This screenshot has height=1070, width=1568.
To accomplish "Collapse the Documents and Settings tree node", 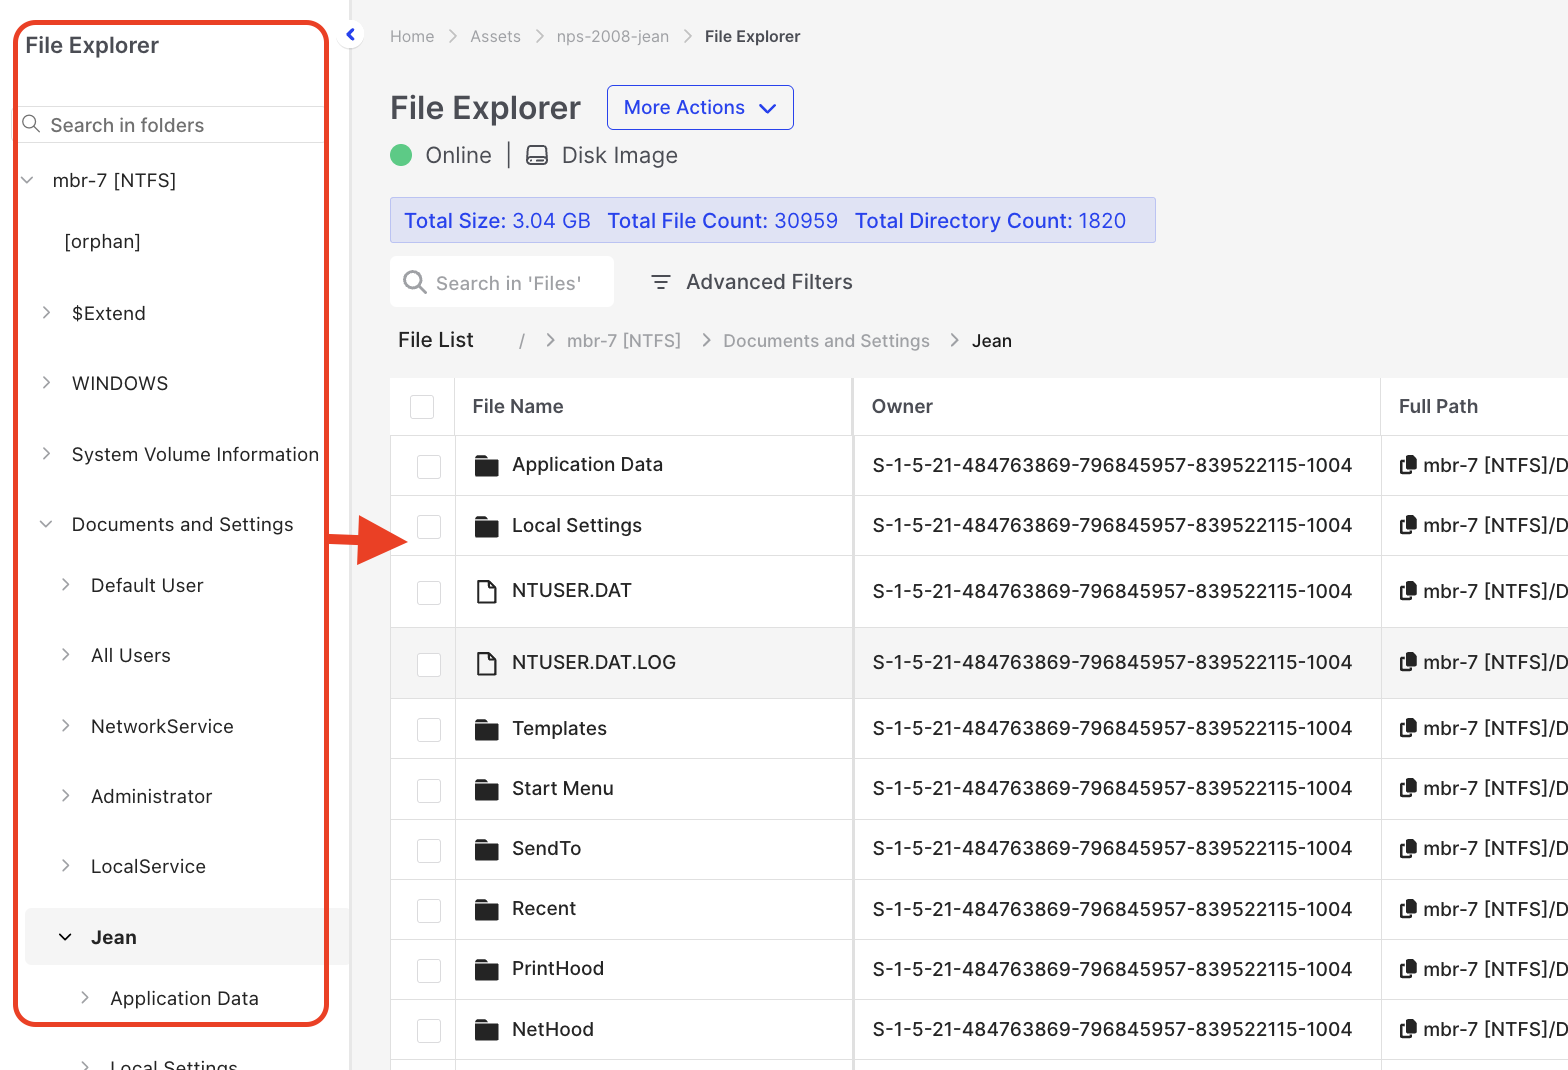I will pos(46,524).
